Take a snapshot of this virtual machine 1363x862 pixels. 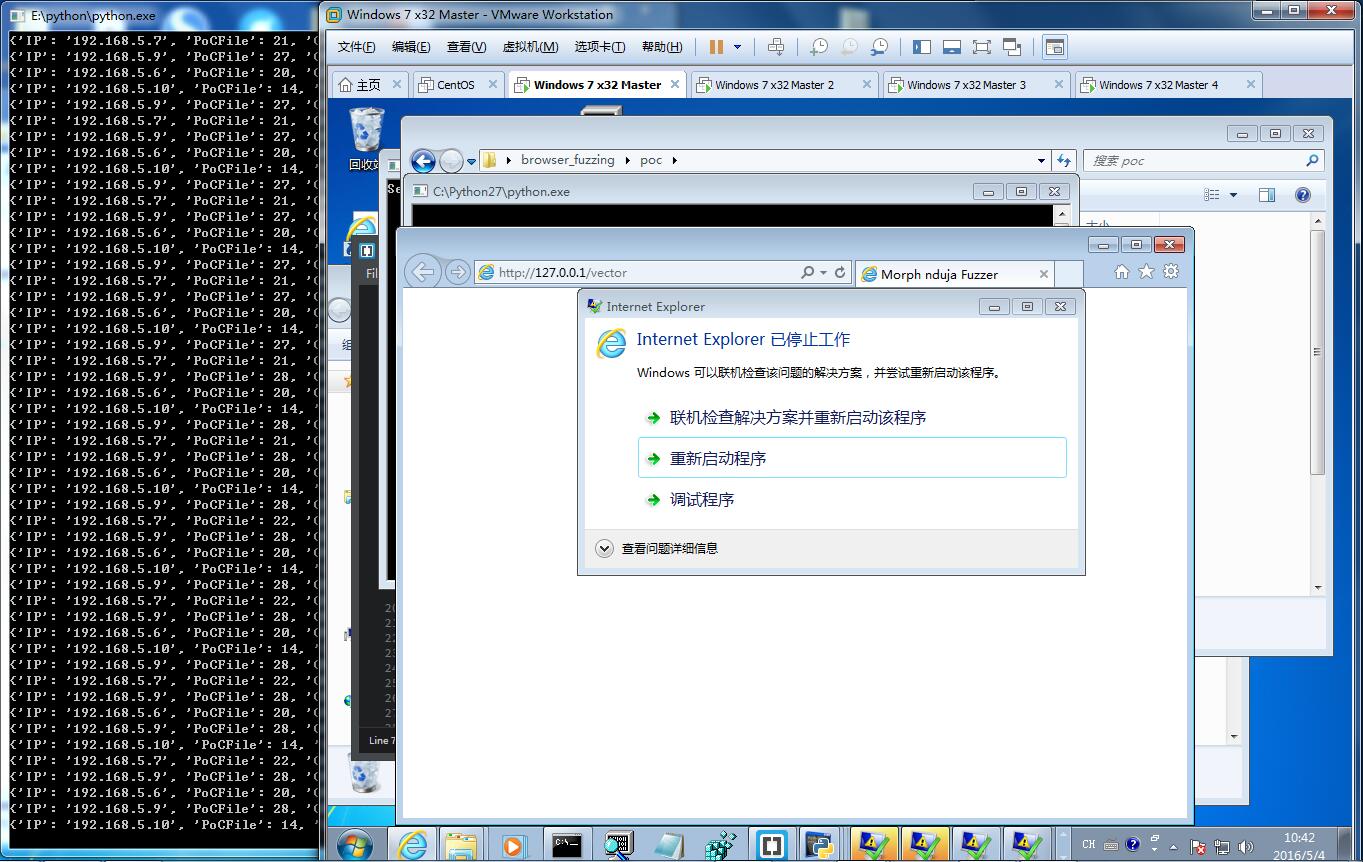819,47
